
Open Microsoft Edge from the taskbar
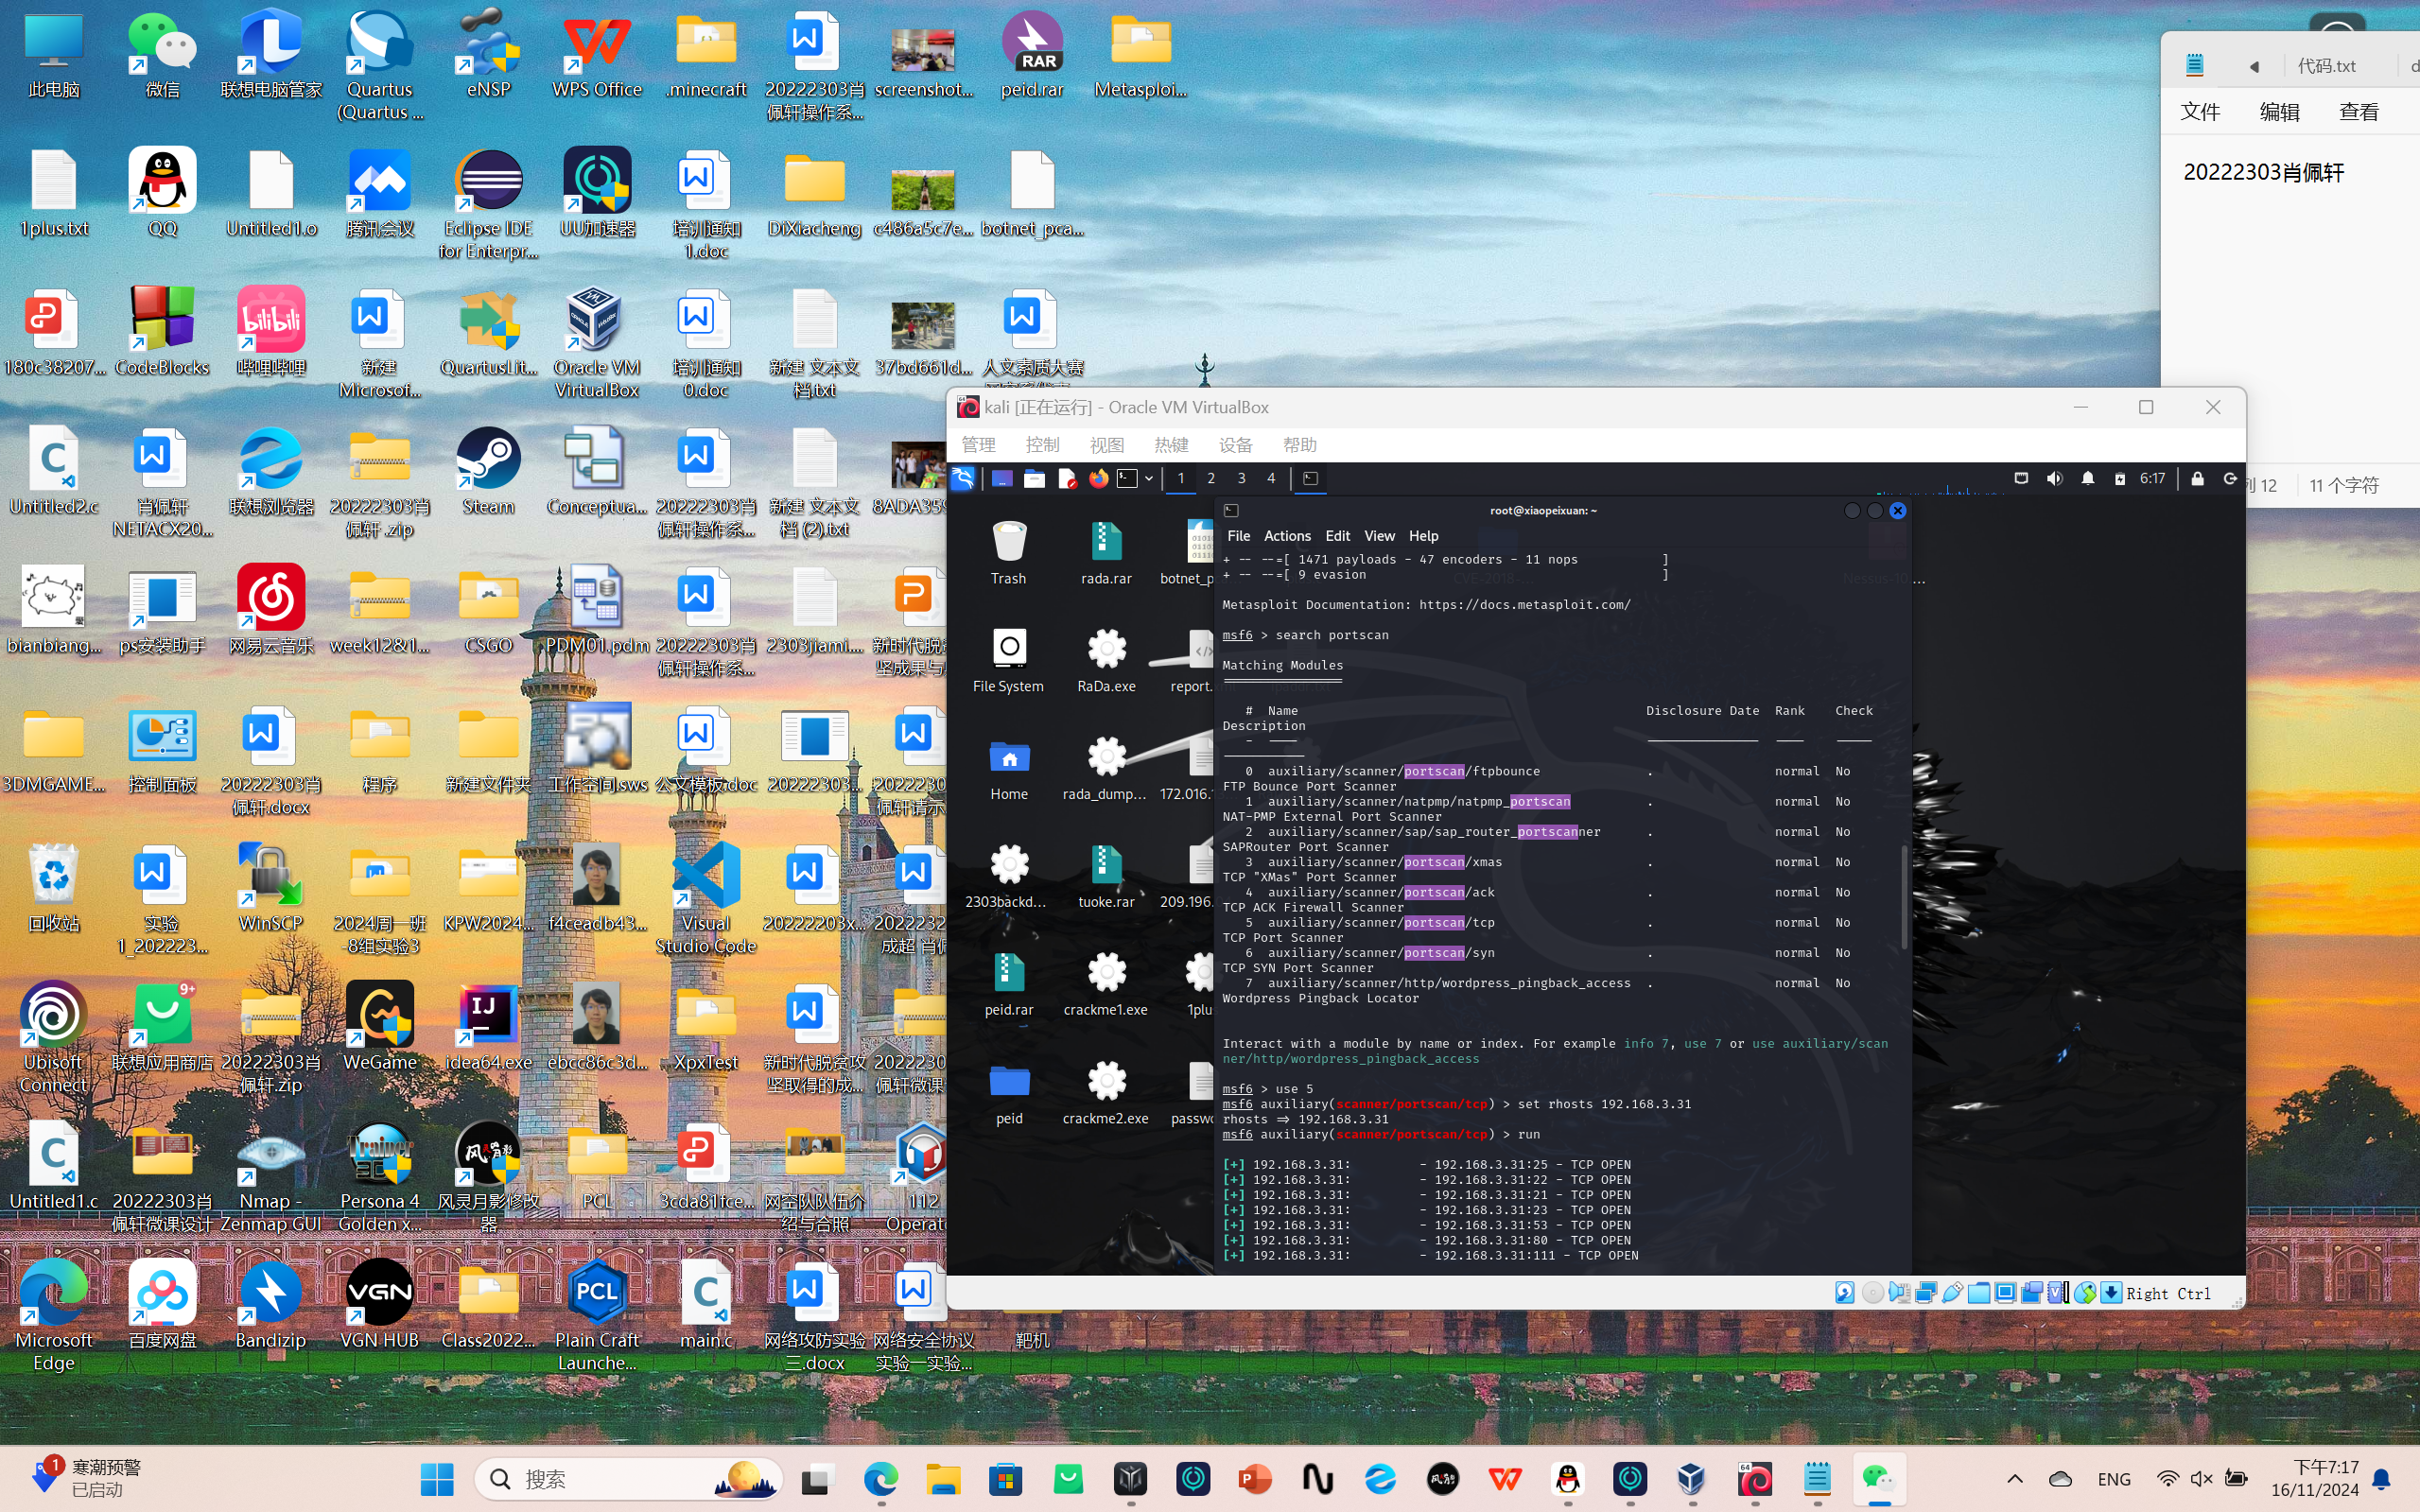click(x=881, y=1479)
